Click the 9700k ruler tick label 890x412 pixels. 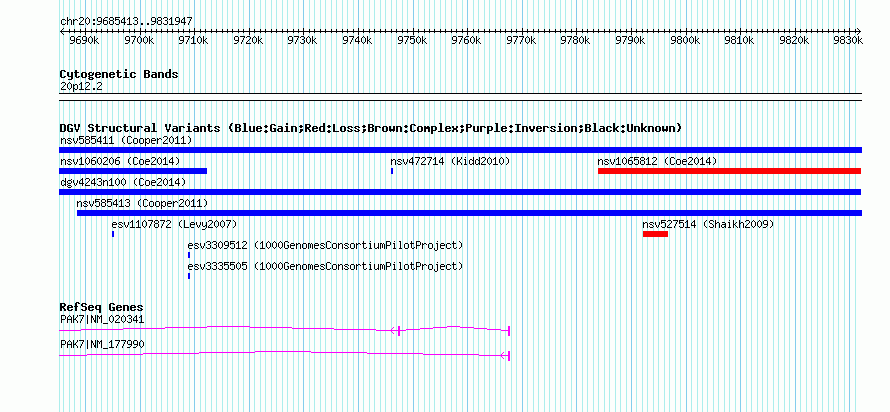pyautogui.click(x=139, y=40)
